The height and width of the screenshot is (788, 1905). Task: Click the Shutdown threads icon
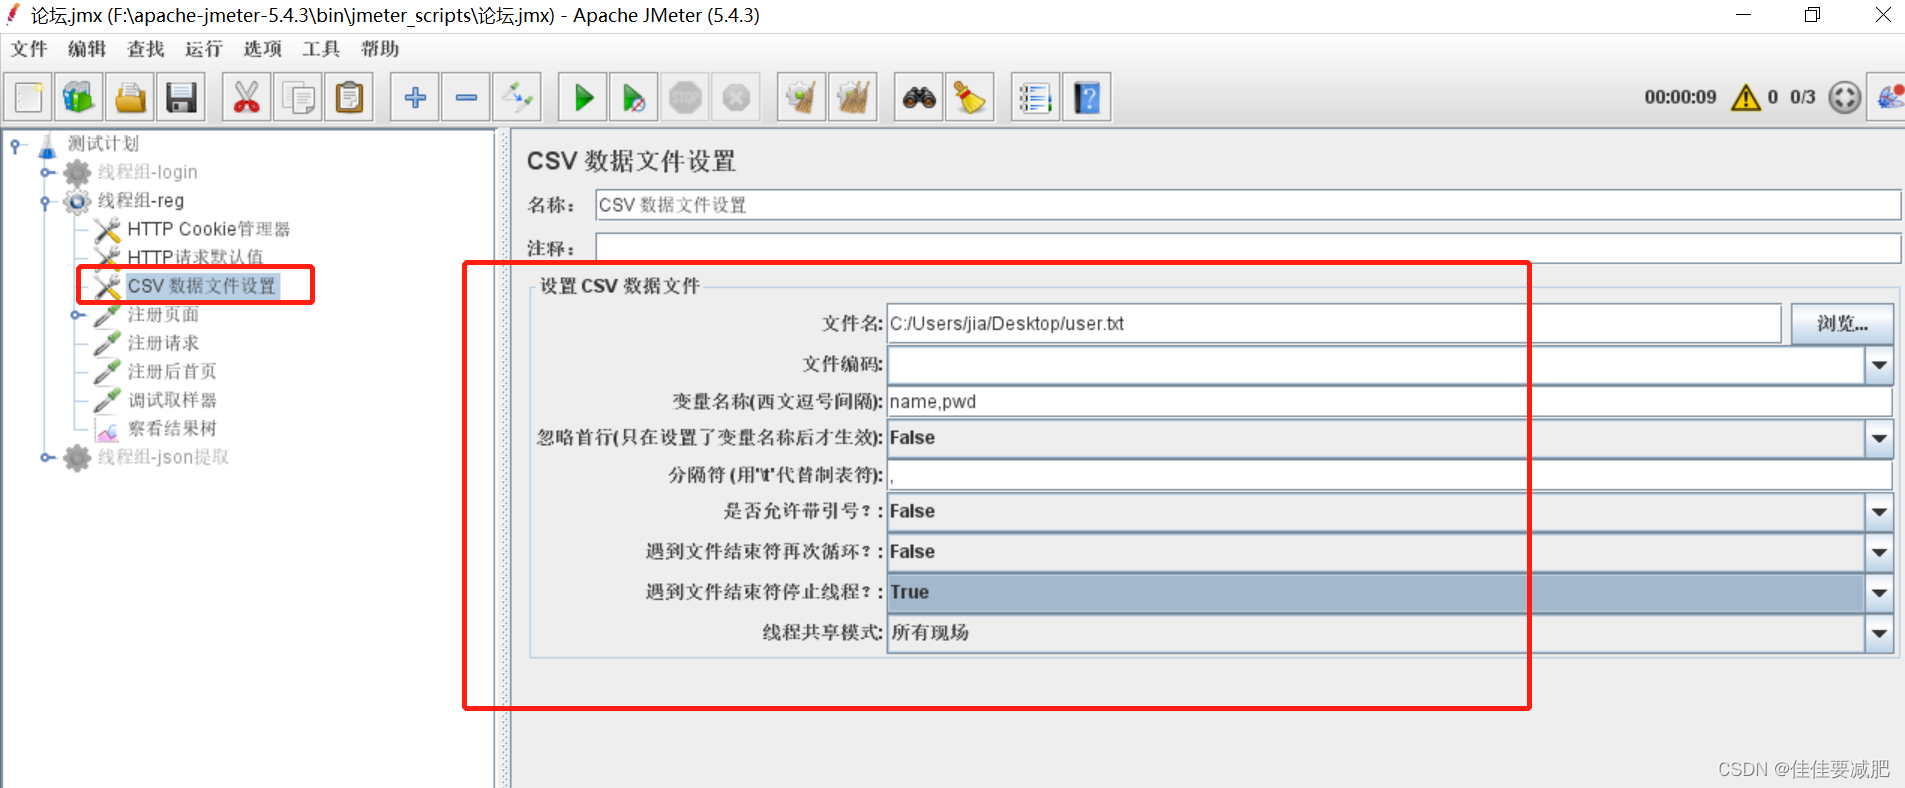tap(736, 97)
